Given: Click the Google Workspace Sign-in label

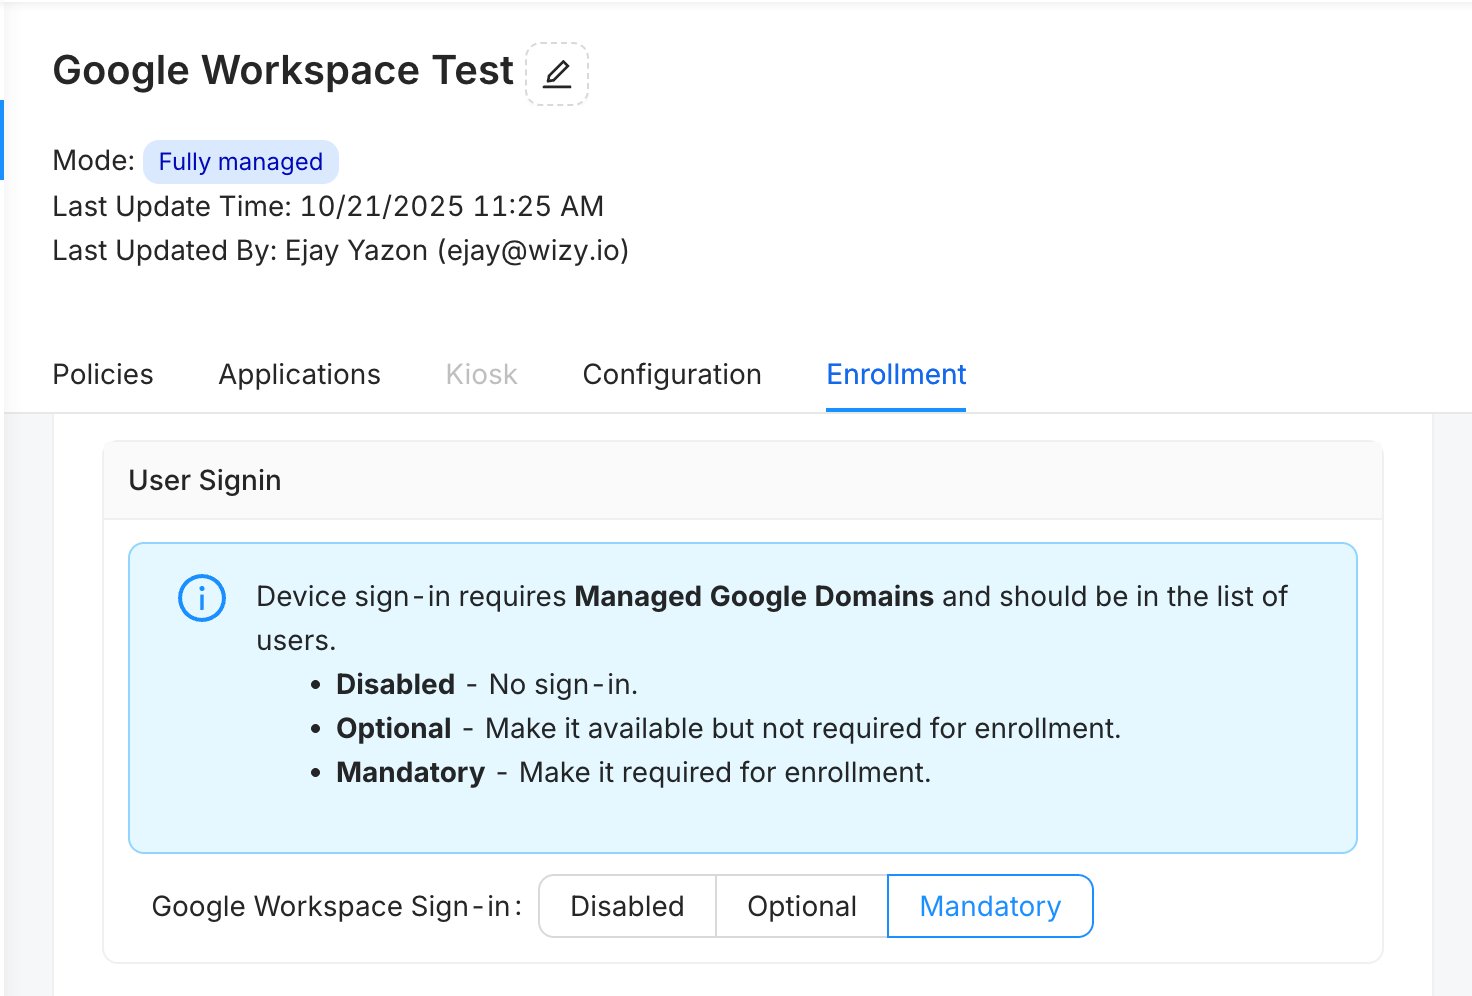Looking at the screenshot, I should (x=337, y=906).
